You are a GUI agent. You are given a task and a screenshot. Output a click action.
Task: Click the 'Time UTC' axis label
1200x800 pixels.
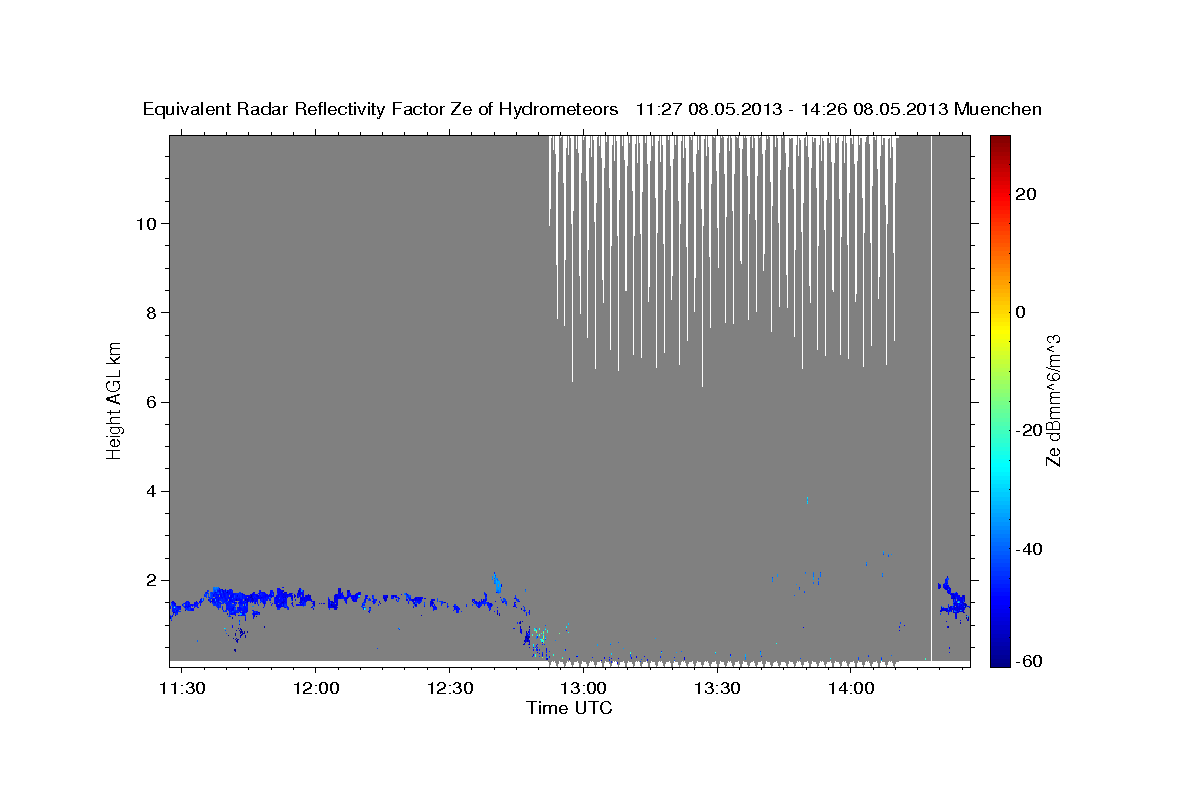569,708
